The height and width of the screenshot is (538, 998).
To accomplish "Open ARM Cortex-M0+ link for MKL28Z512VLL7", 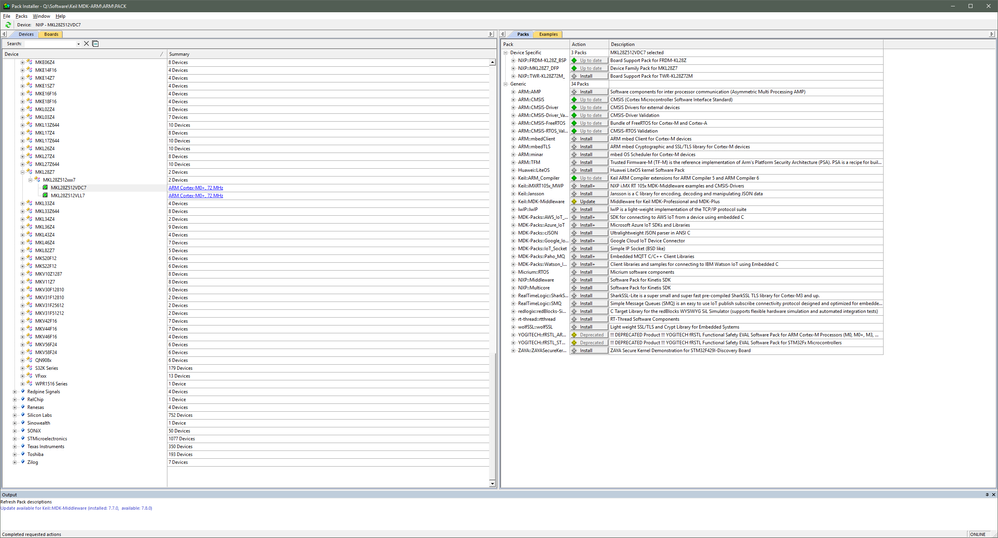I will pyautogui.click(x=195, y=195).
